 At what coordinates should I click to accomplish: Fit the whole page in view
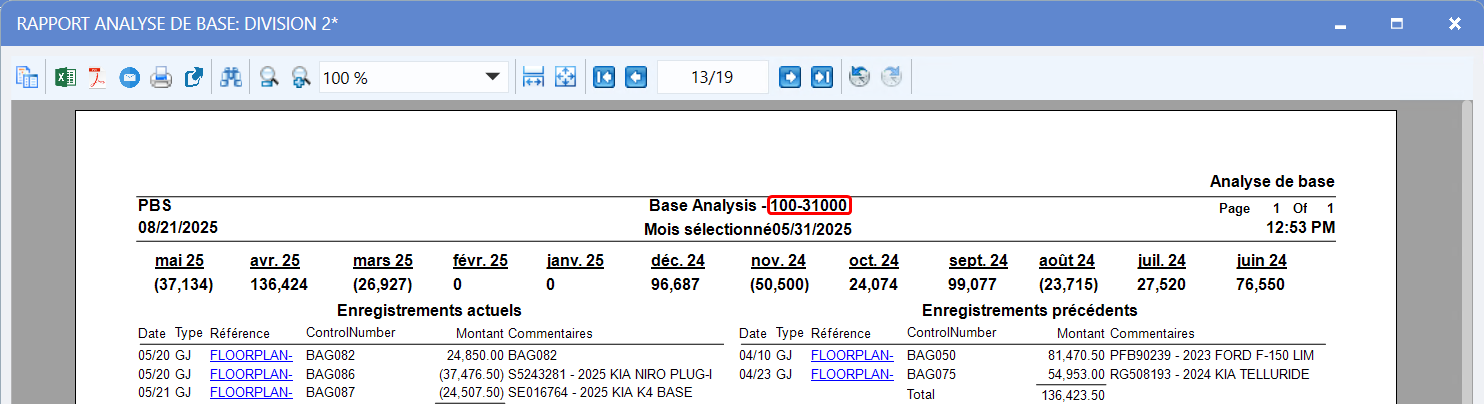[565, 77]
